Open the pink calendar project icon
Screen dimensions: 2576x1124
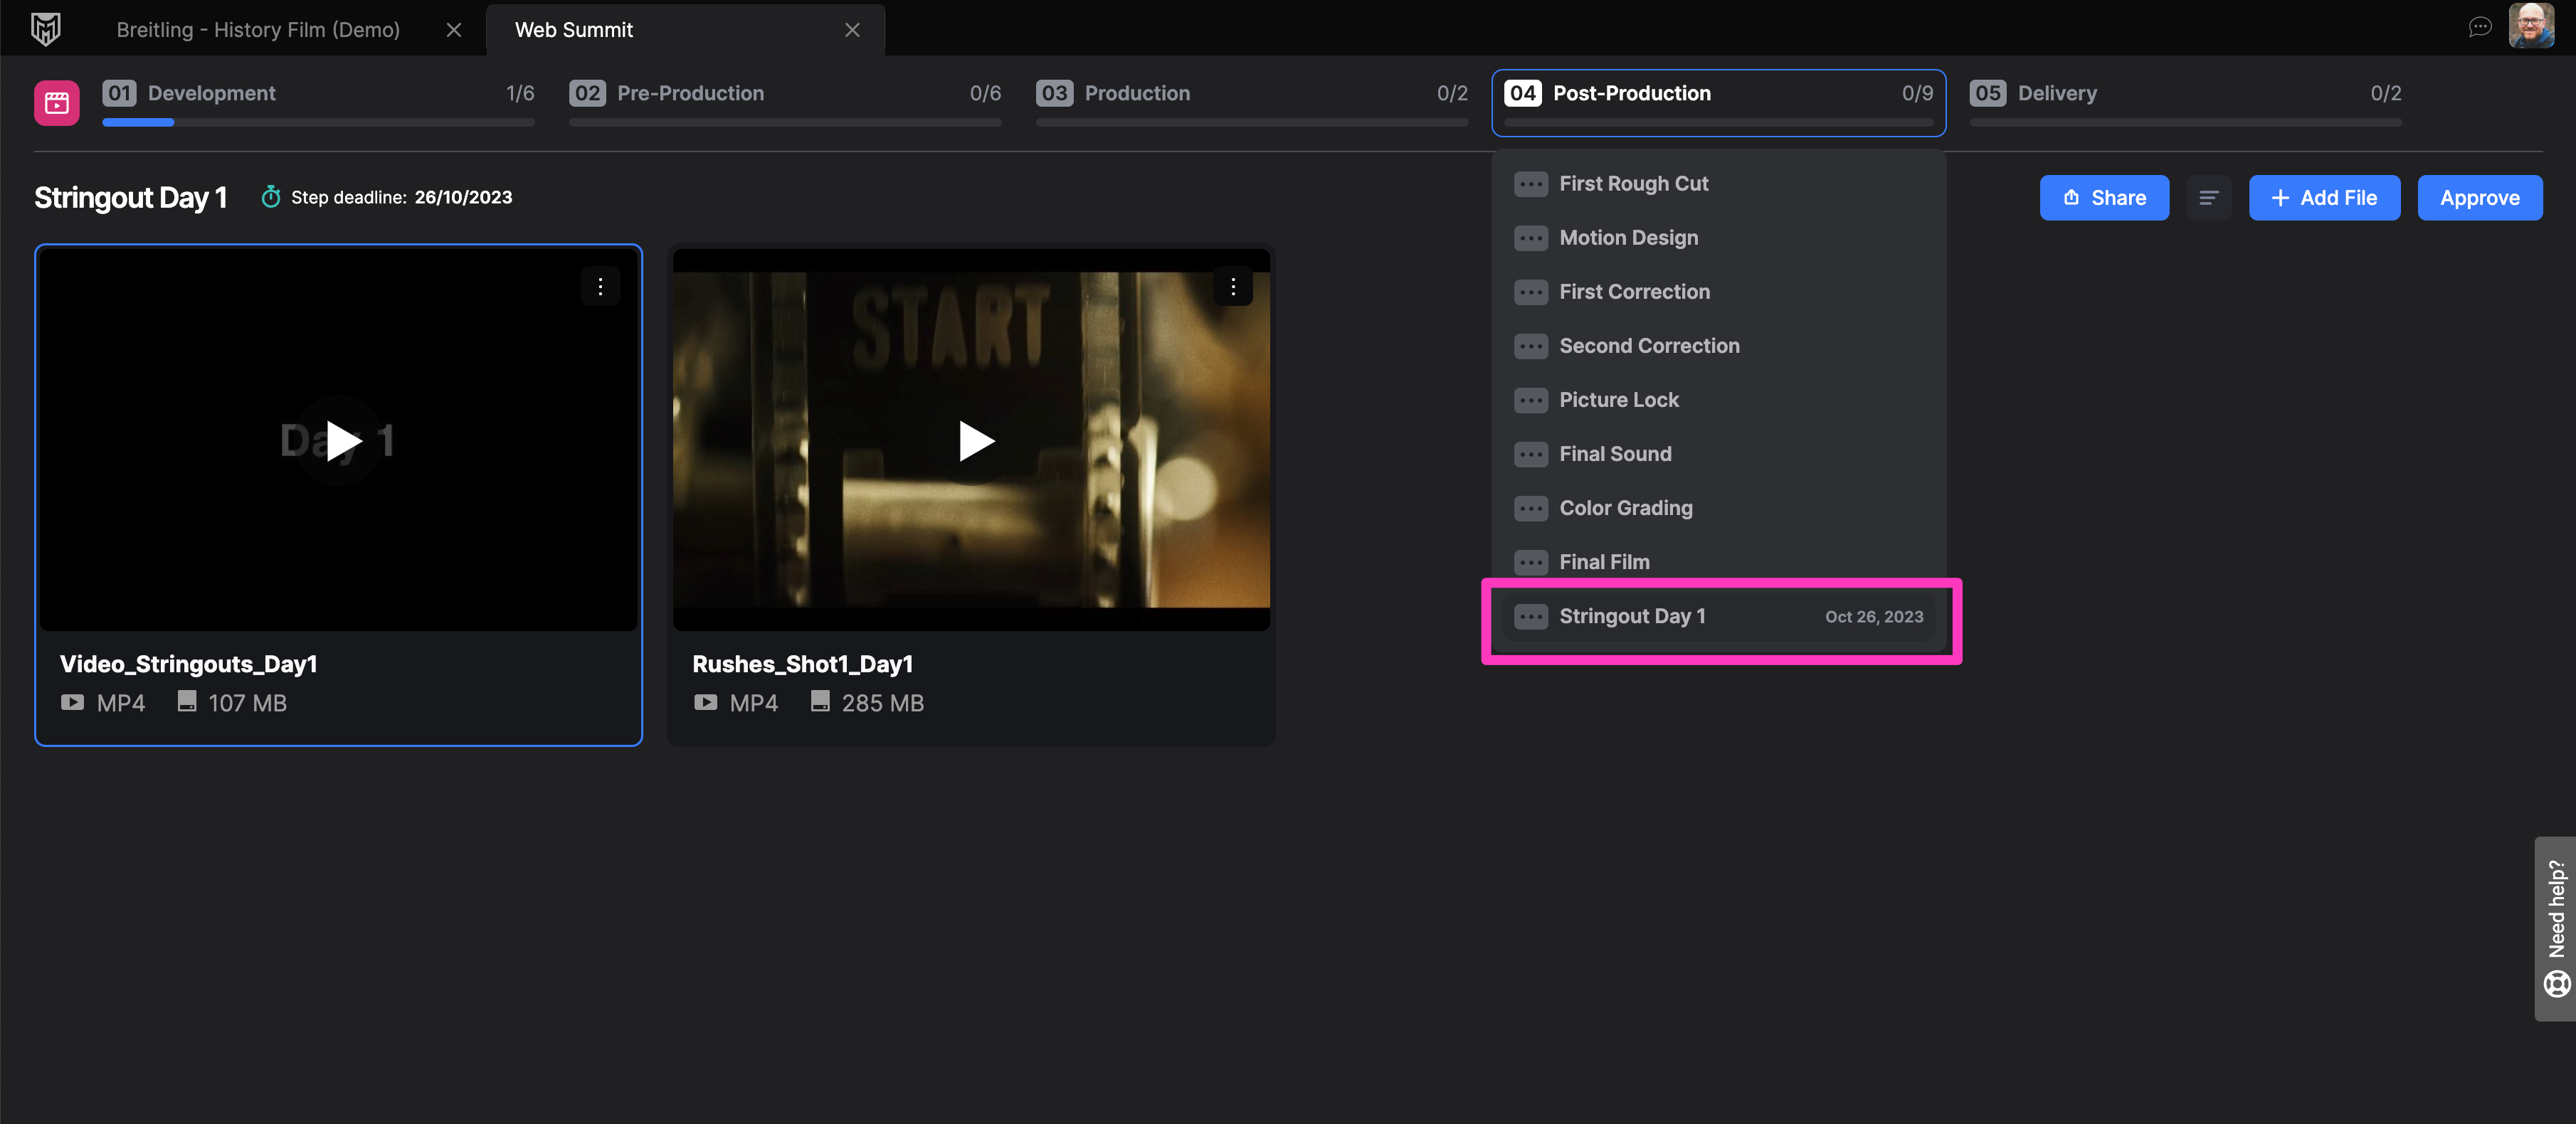pyautogui.click(x=57, y=102)
